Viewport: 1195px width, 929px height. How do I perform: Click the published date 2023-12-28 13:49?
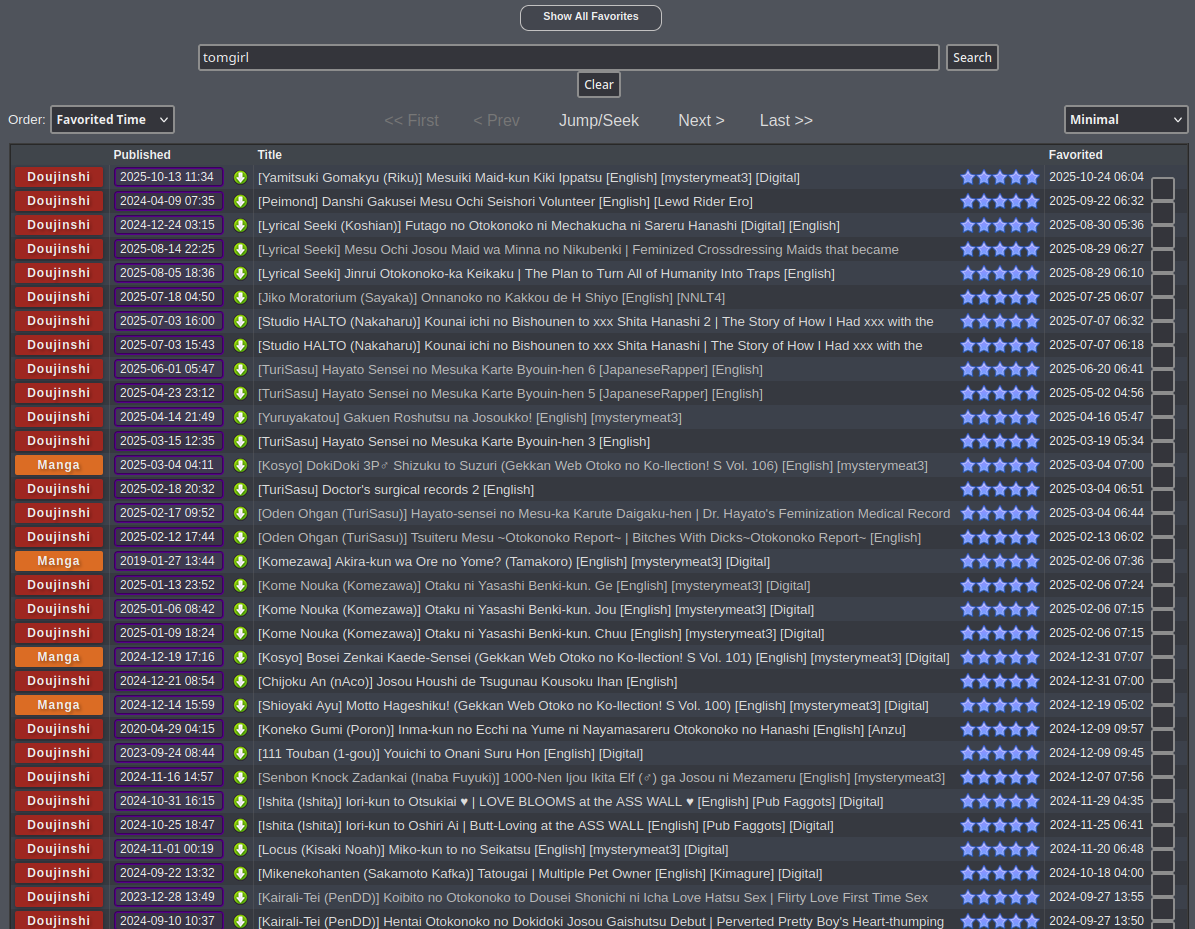tap(168, 897)
